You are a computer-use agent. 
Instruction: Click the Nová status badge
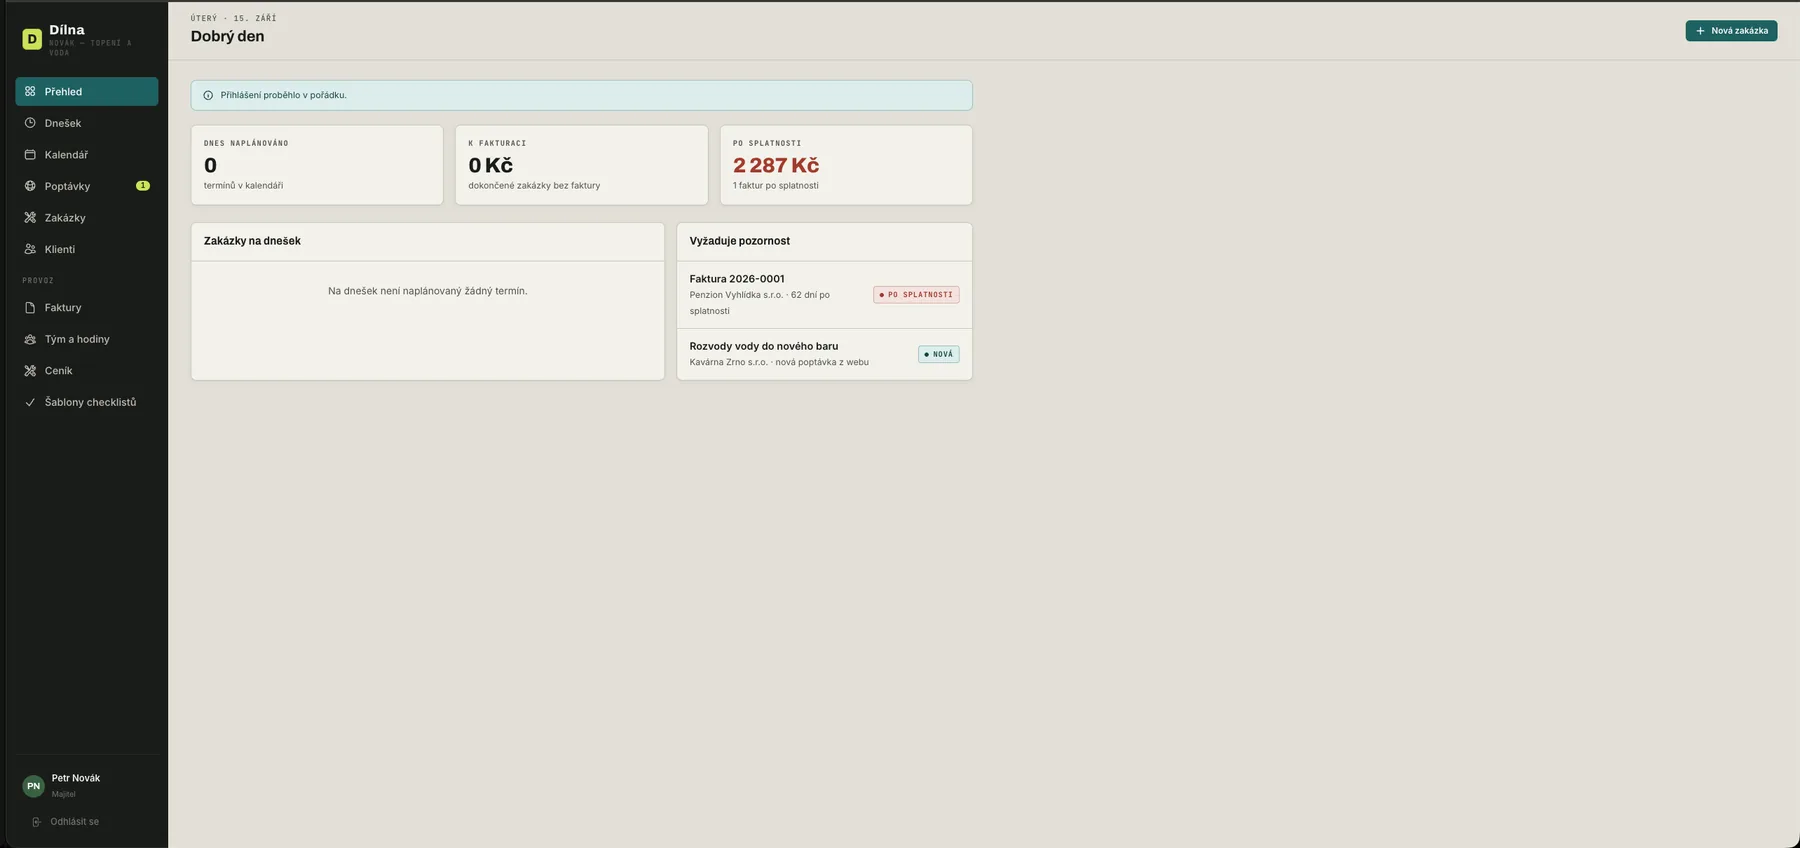(x=939, y=354)
